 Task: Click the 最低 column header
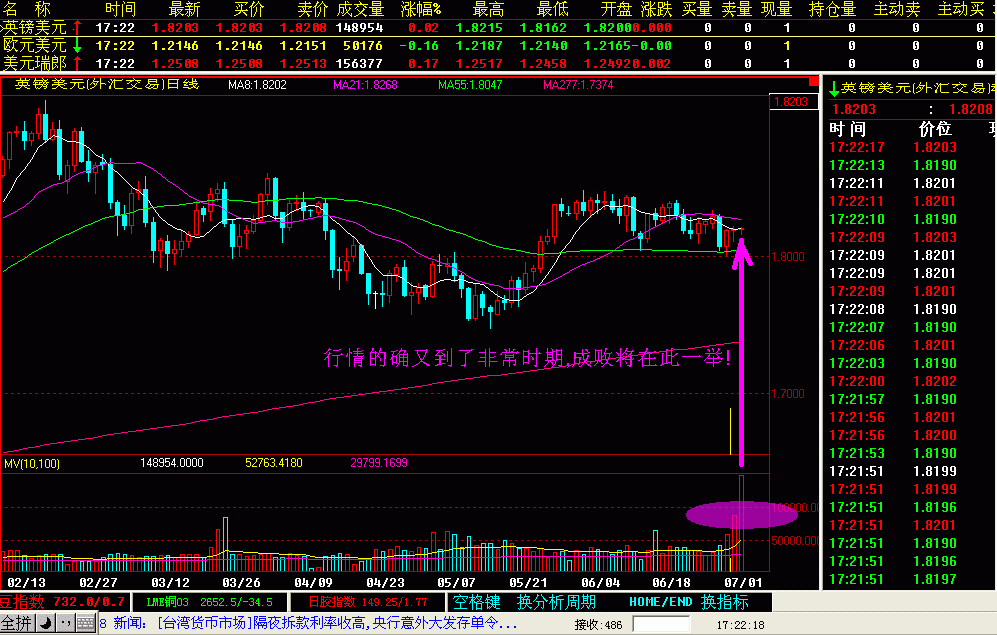553,10
